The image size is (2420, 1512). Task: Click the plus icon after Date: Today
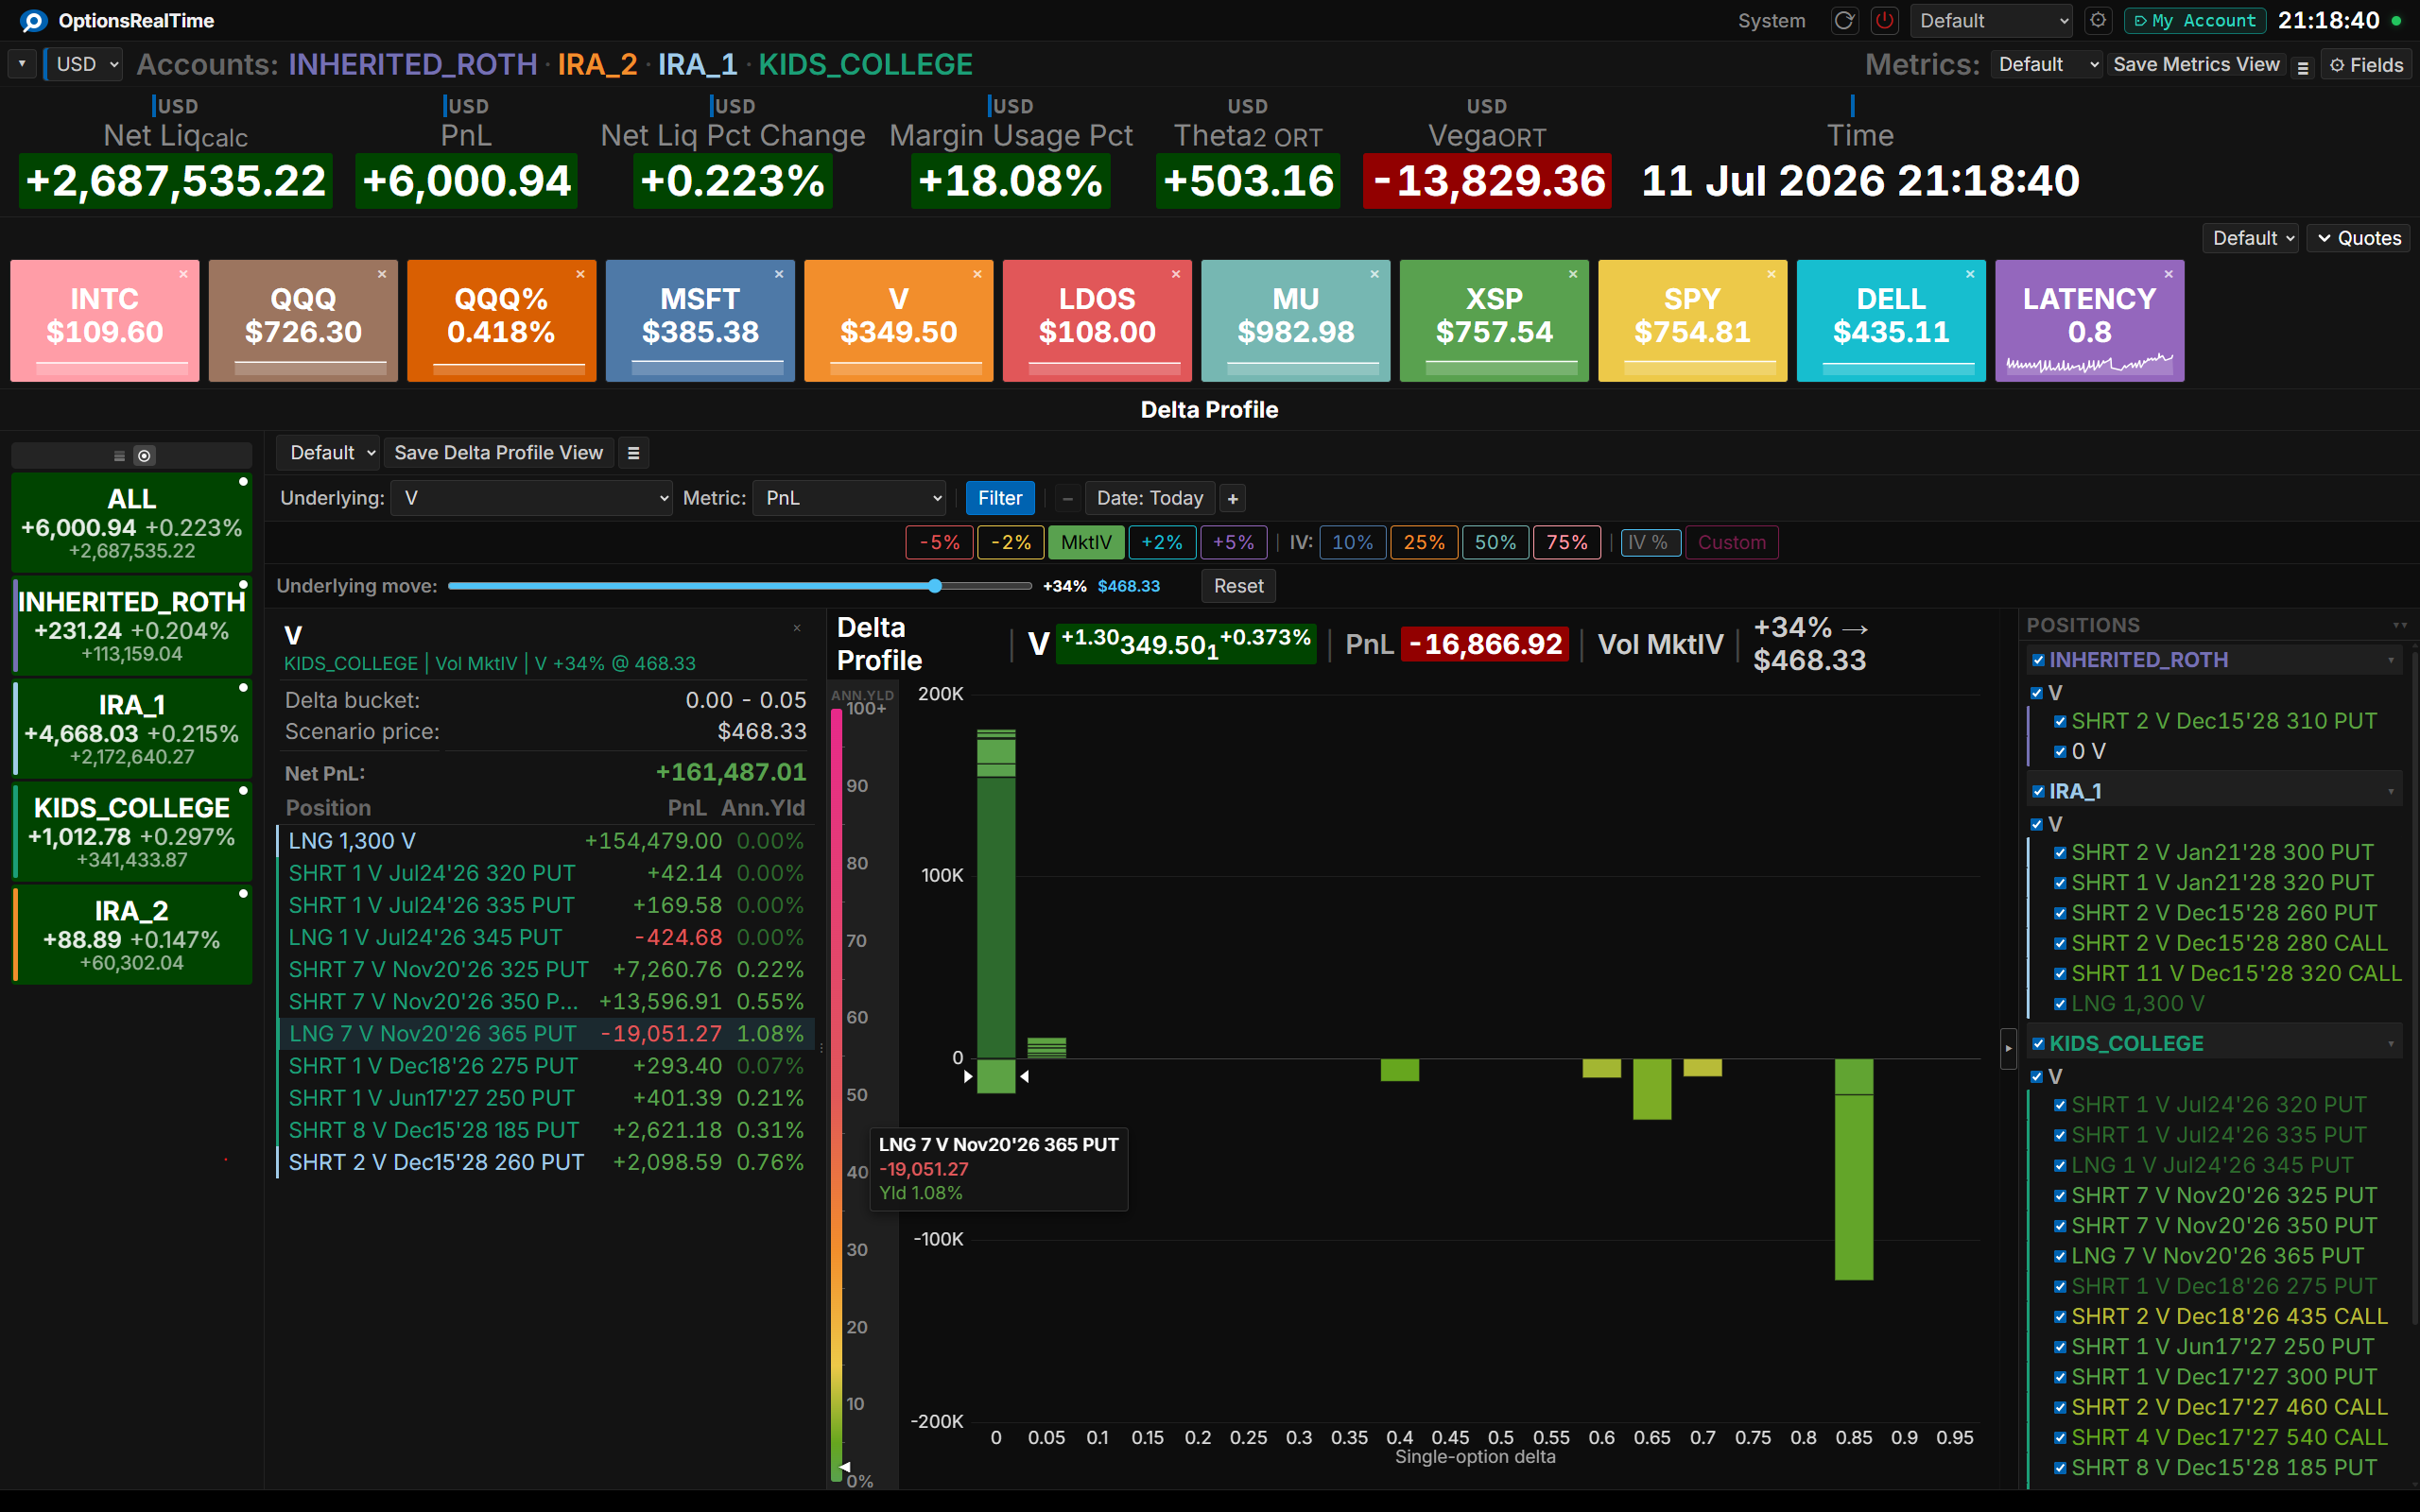tap(1233, 498)
